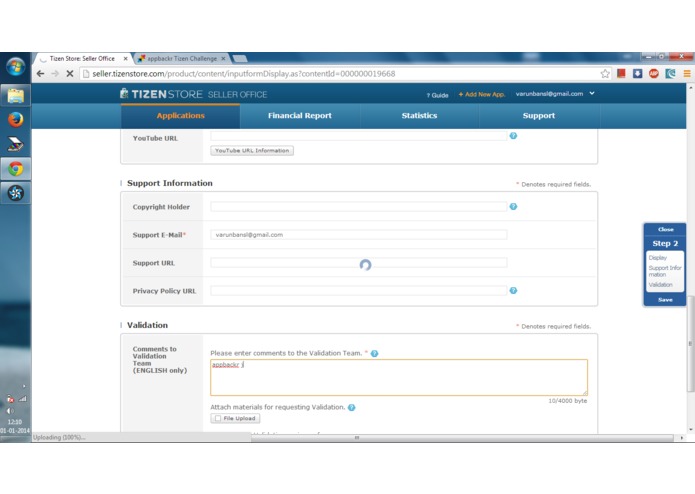
Task: Open Chrome menu hamburger icon
Action: point(687,74)
